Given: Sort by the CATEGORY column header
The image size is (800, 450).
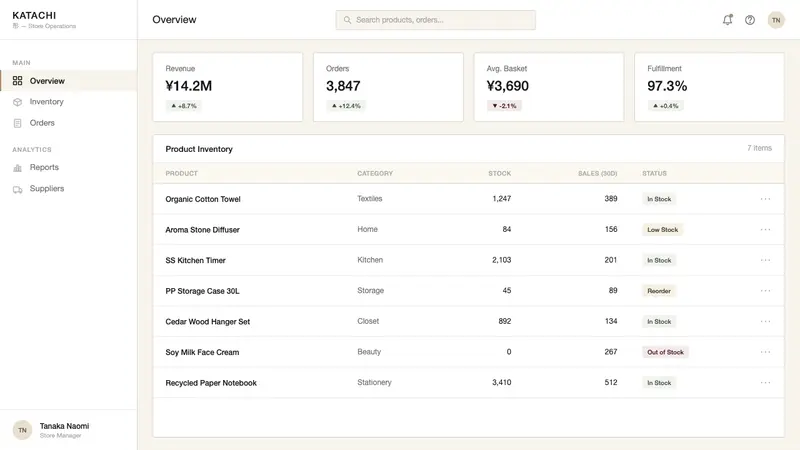Looking at the screenshot, I should point(375,173).
